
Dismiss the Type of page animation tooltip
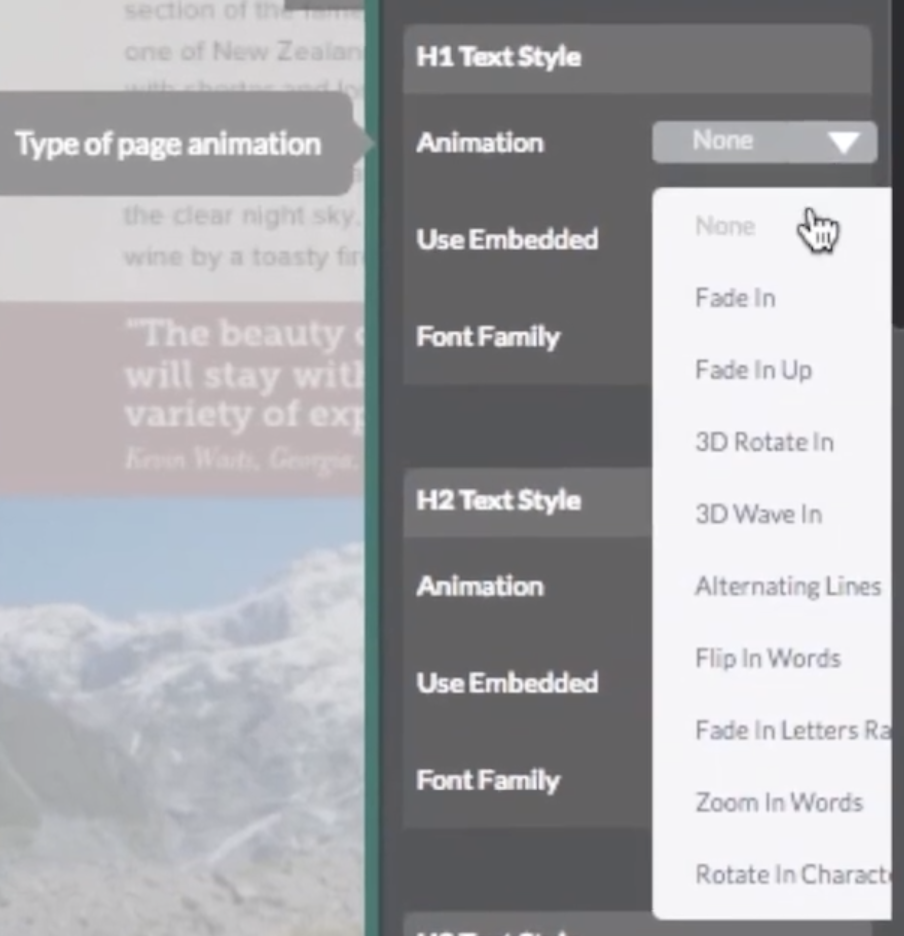coord(167,143)
